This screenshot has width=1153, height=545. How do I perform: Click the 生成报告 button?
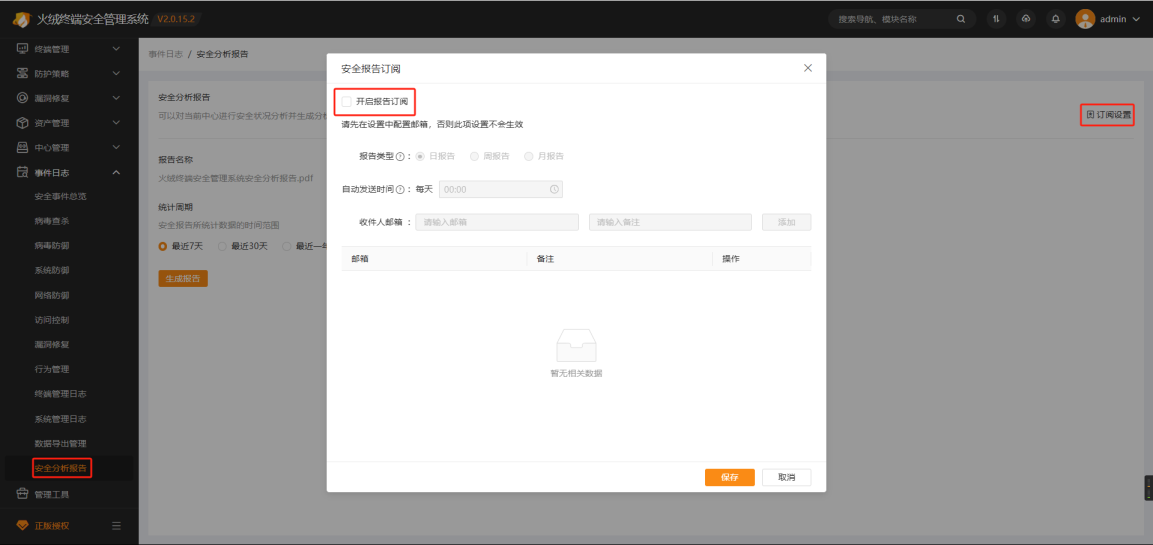point(183,279)
